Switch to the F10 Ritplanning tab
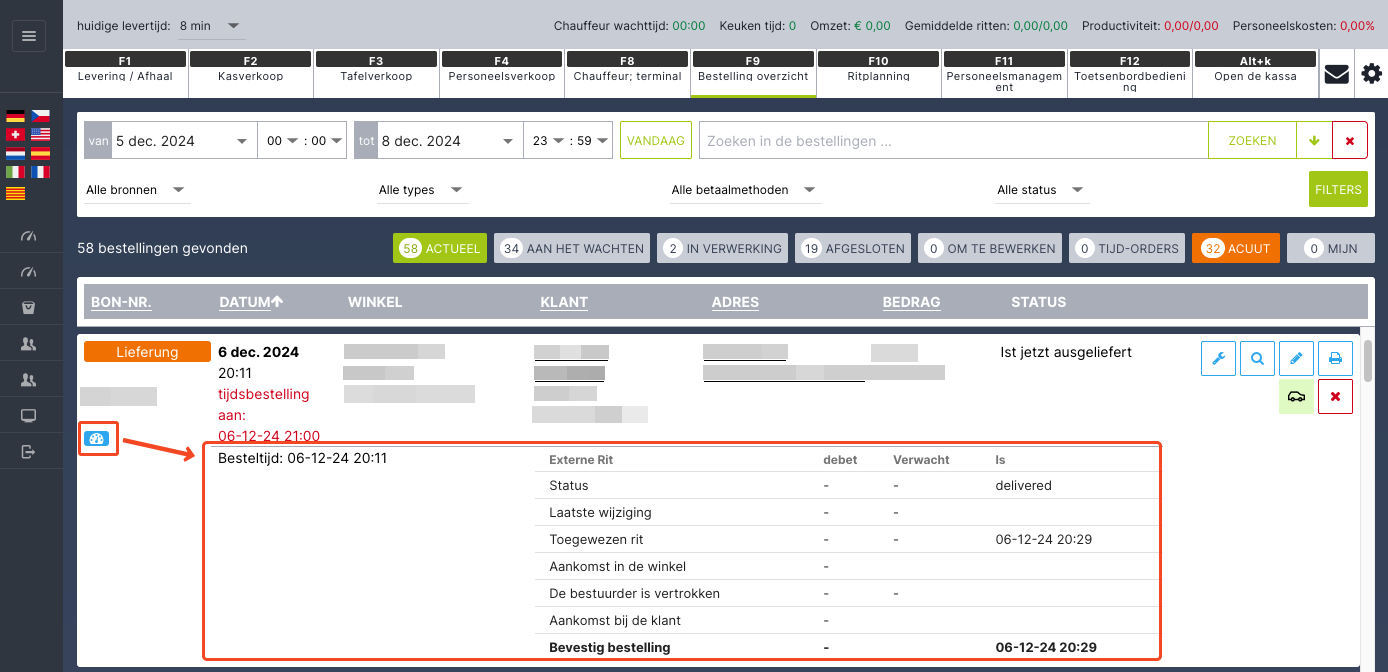The image size is (1388, 672). (x=878, y=69)
